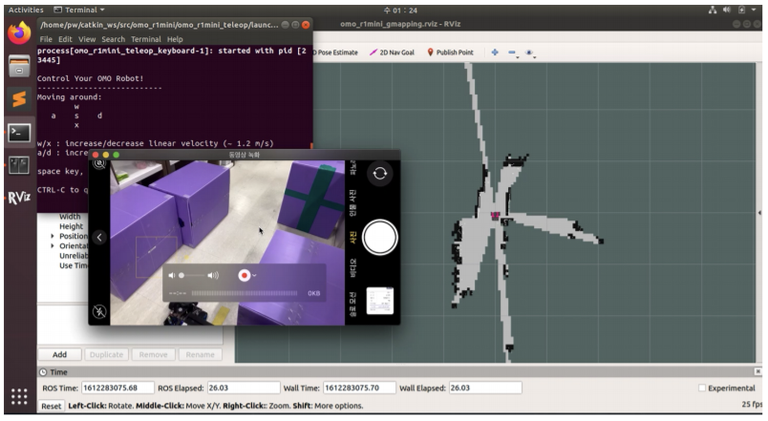The height and width of the screenshot is (421, 768).
Task: Select the 2D Nav Goal tool
Action: tap(392, 52)
